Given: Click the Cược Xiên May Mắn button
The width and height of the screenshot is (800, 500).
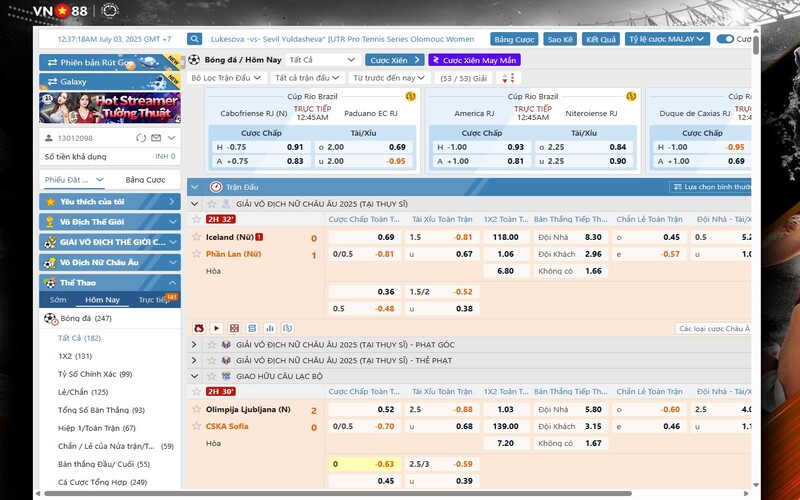Looking at the screenshot, I should [474, 60].
